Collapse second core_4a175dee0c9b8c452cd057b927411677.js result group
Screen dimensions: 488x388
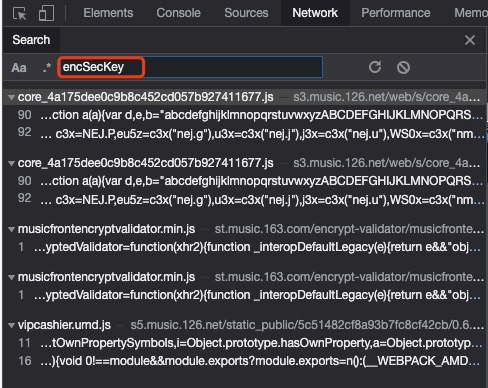(12, 163)
